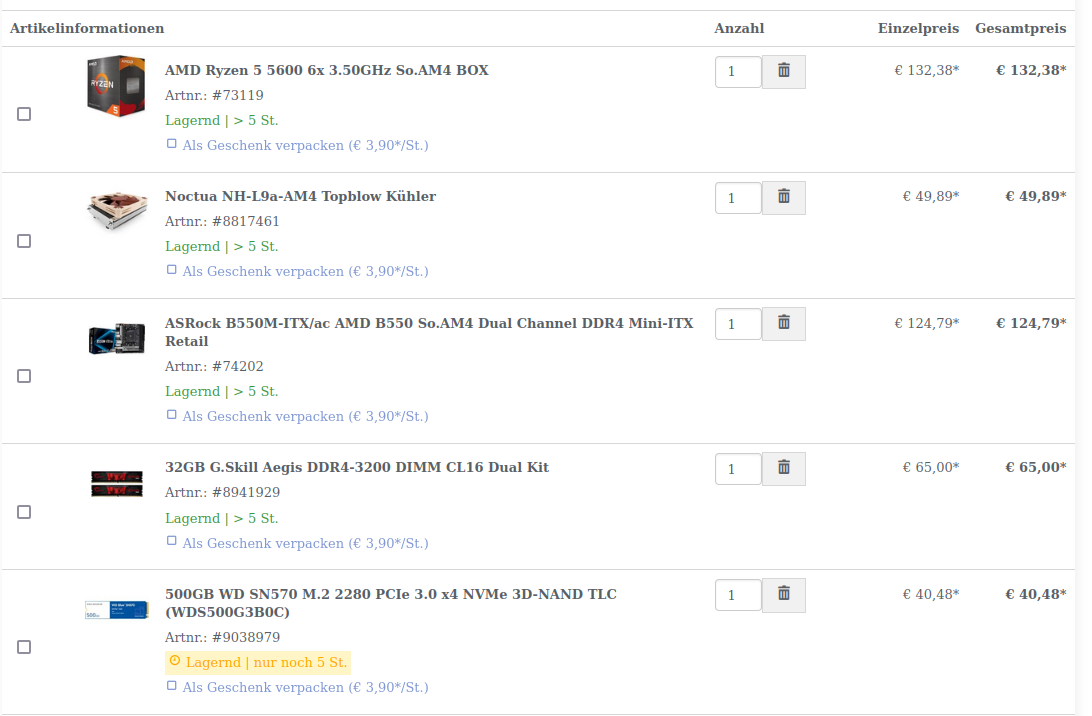Open 500GB WD SN570 M.2 product title
Viewport: 1092px width, 716px height.
[x=391, y=603]
